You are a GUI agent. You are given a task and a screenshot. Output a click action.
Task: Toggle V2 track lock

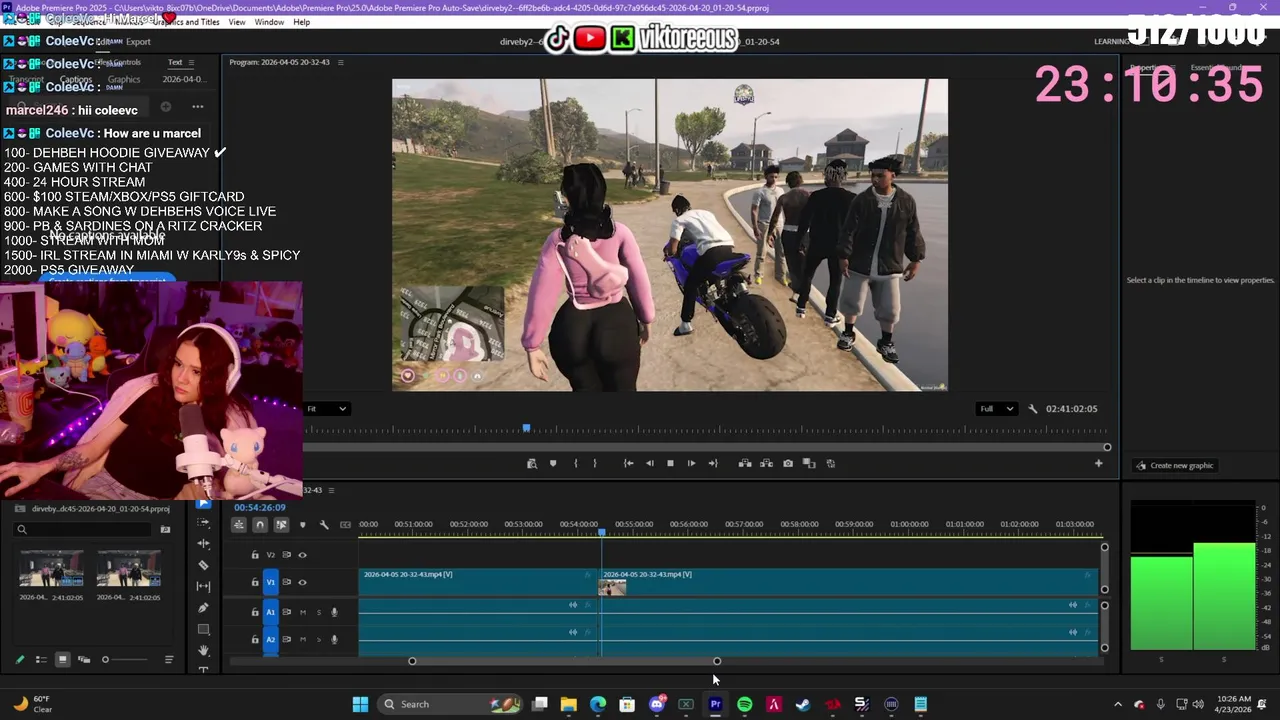point(255,555)
